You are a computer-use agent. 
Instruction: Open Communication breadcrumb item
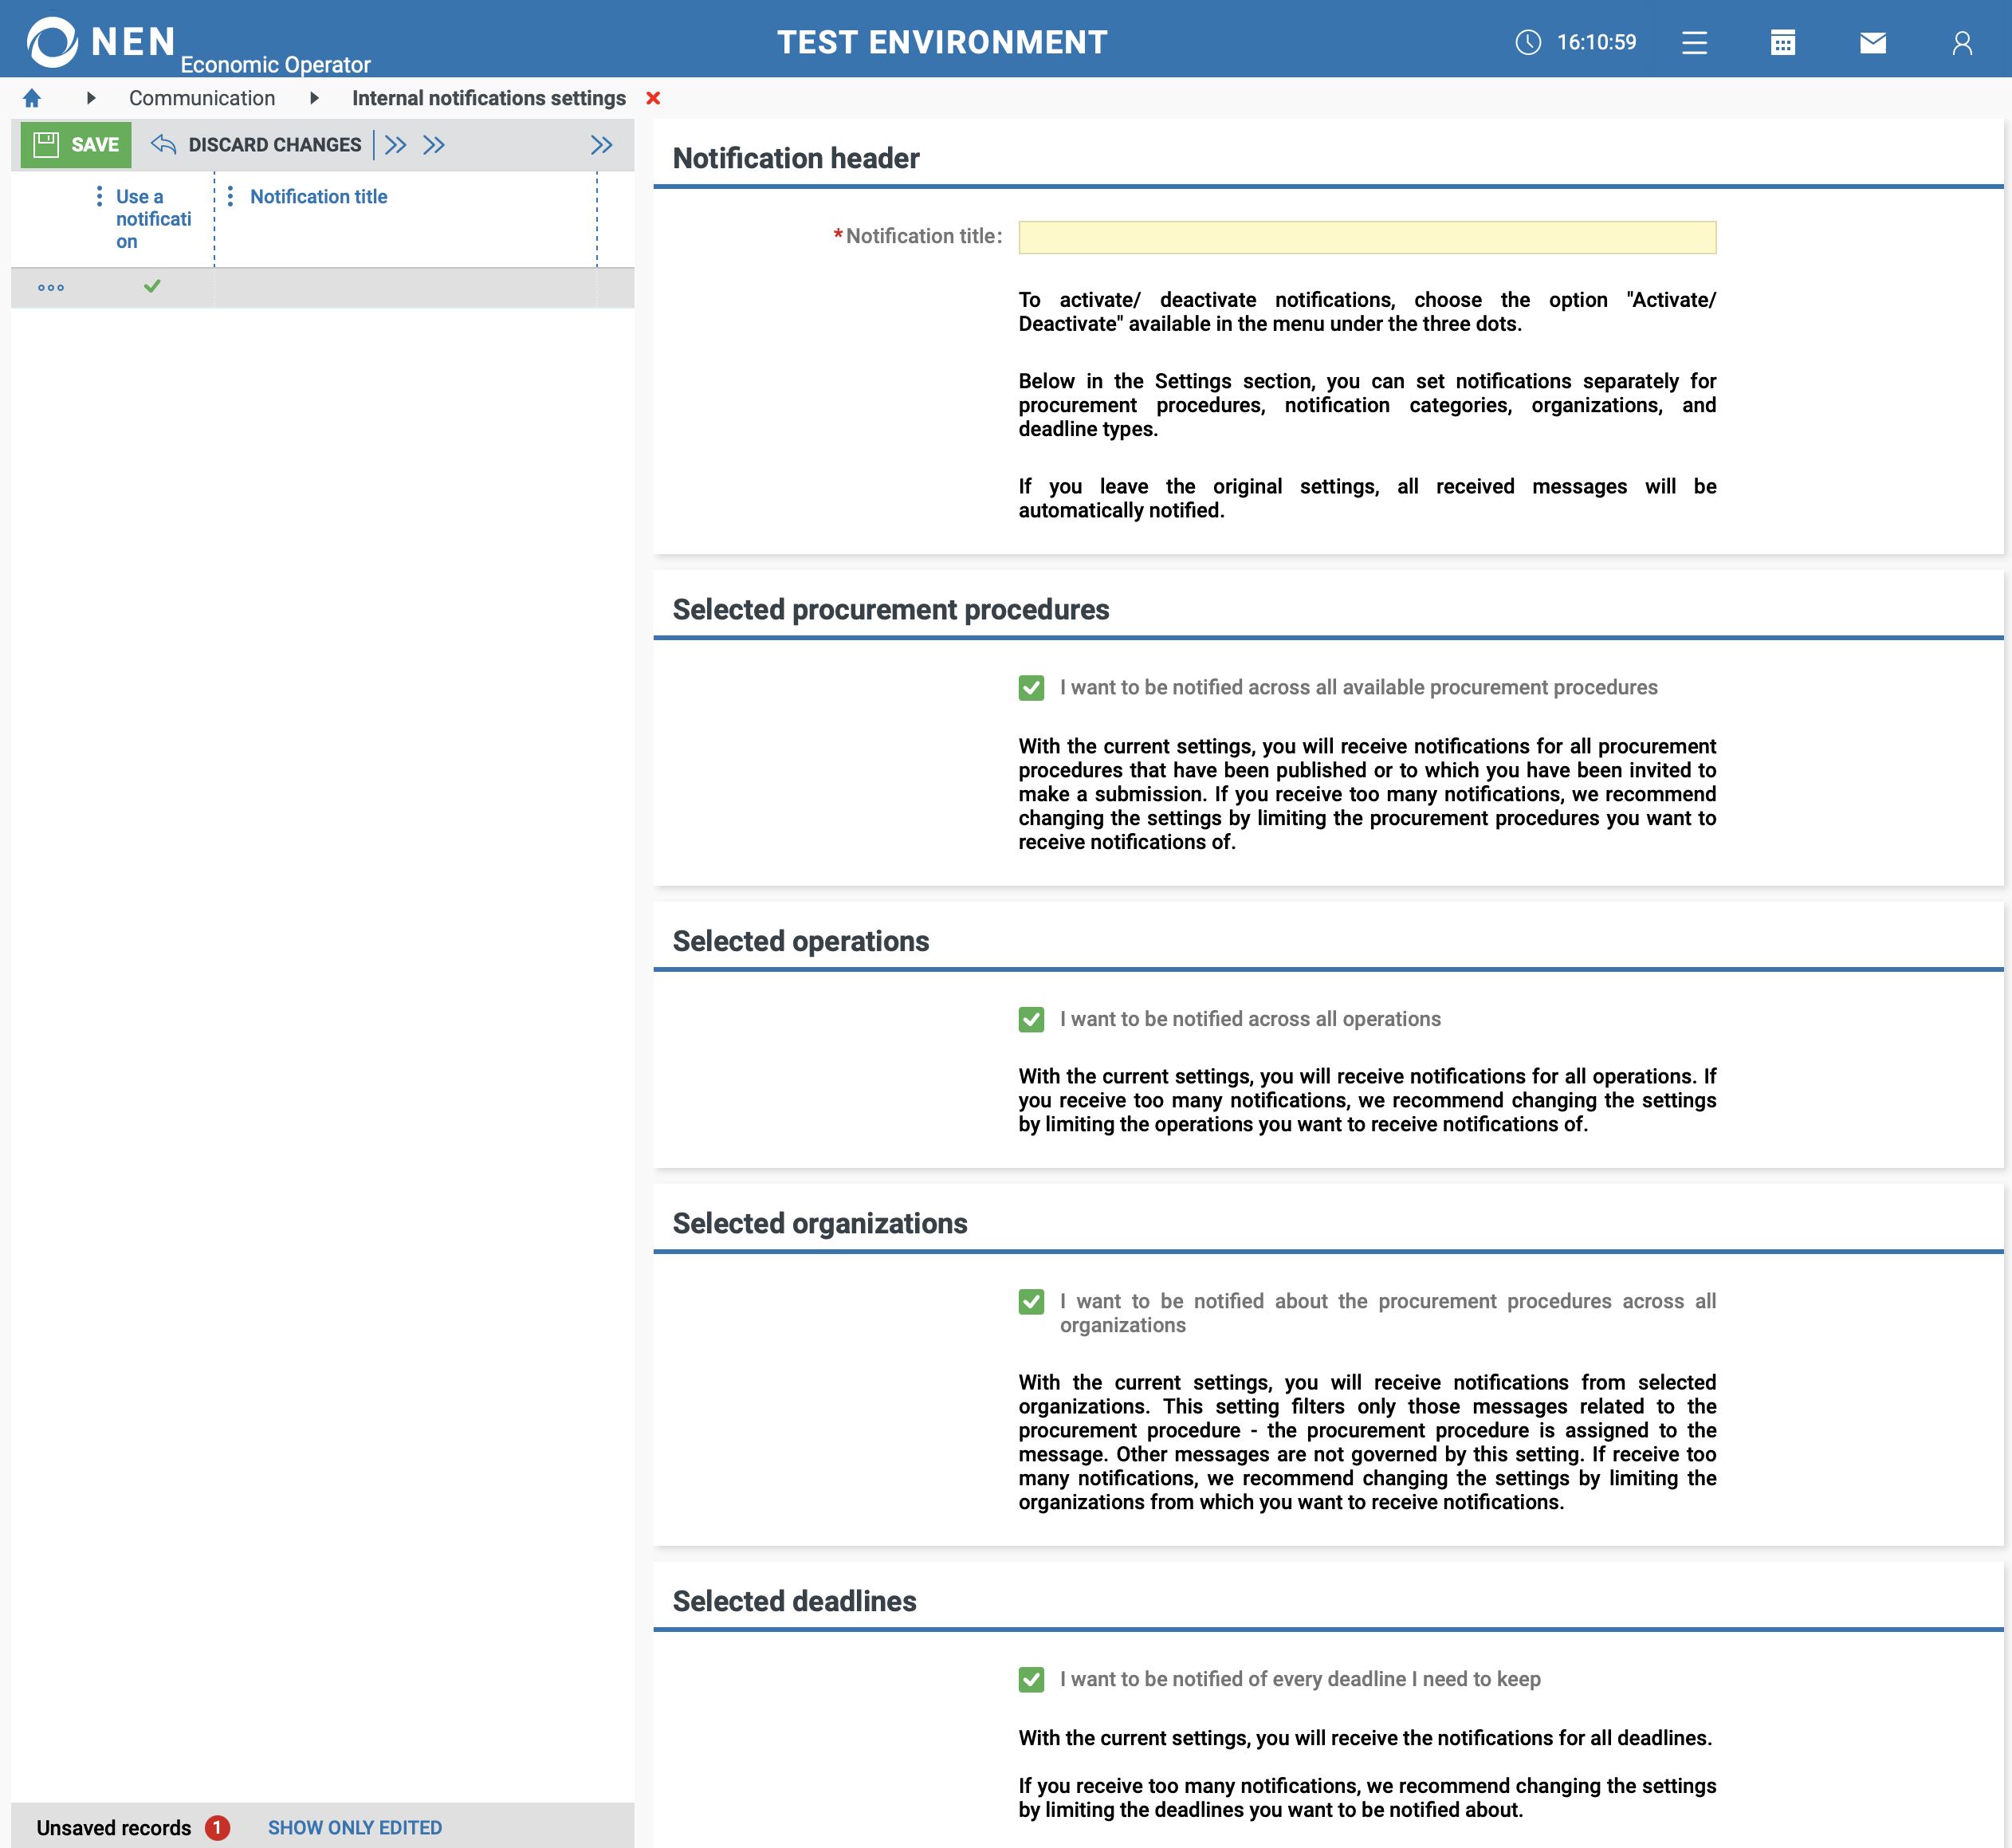pos(202,98)
